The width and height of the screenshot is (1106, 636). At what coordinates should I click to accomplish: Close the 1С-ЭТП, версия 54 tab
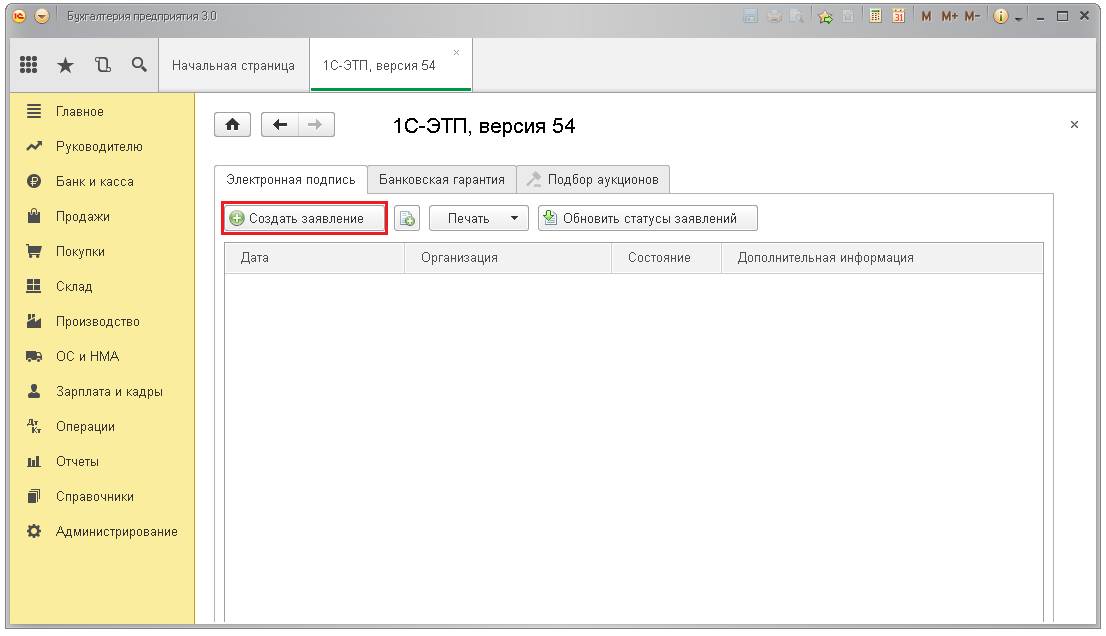[x=456, y=52]
